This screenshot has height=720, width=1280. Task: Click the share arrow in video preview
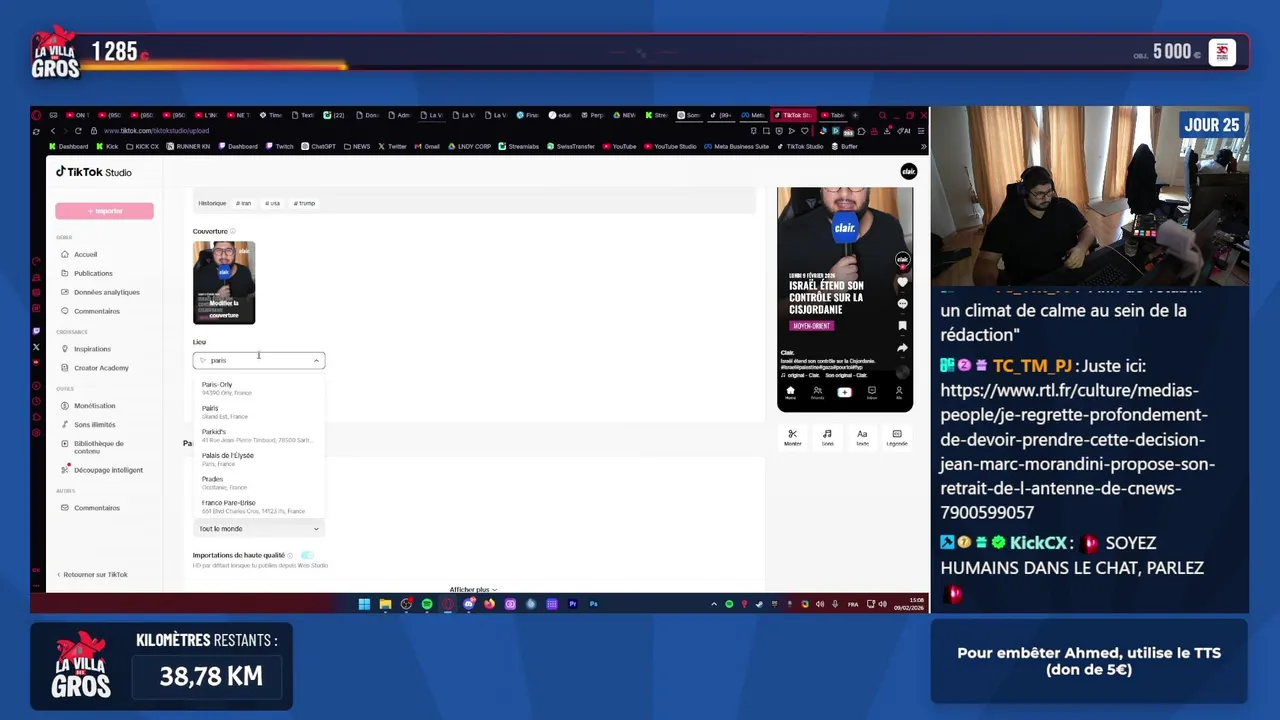[902, 348]
